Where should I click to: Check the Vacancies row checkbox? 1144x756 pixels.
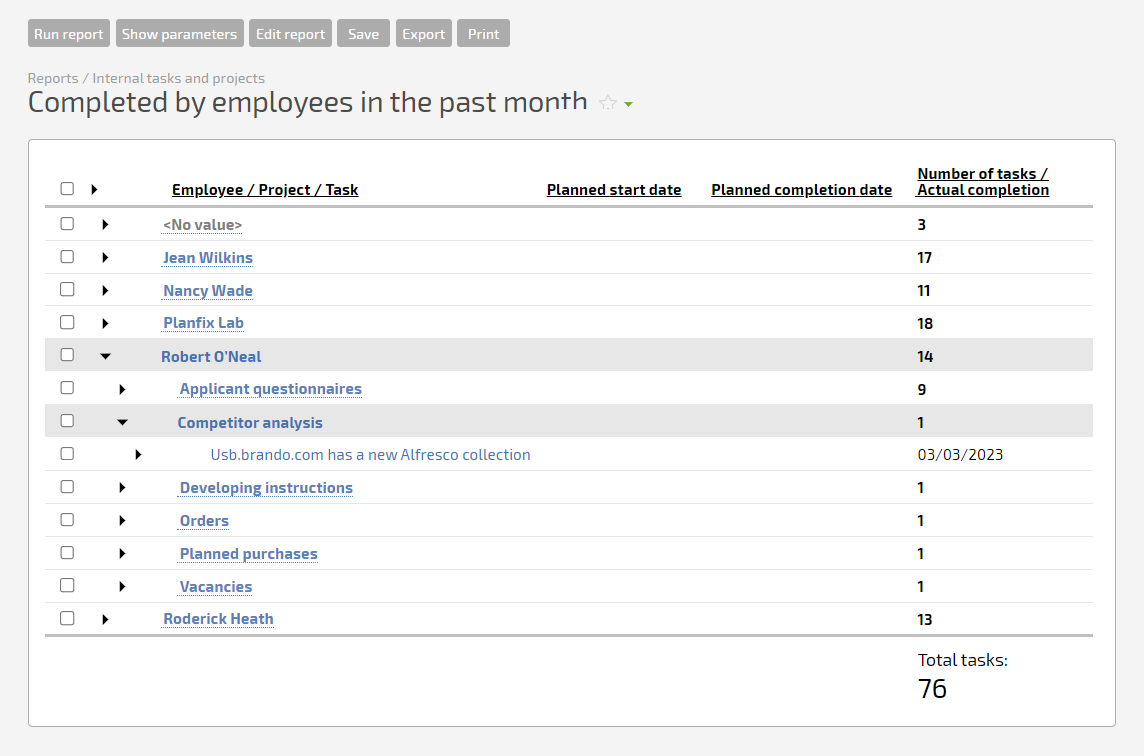tap(67, 585)
